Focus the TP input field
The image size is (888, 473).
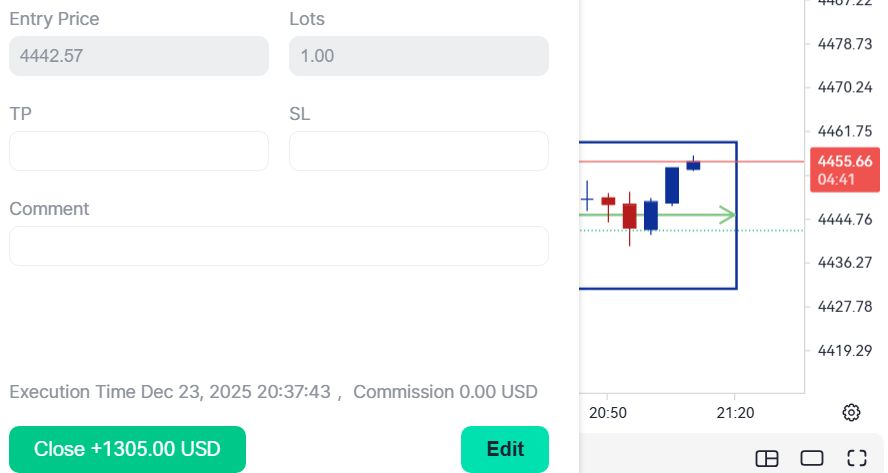139,151
